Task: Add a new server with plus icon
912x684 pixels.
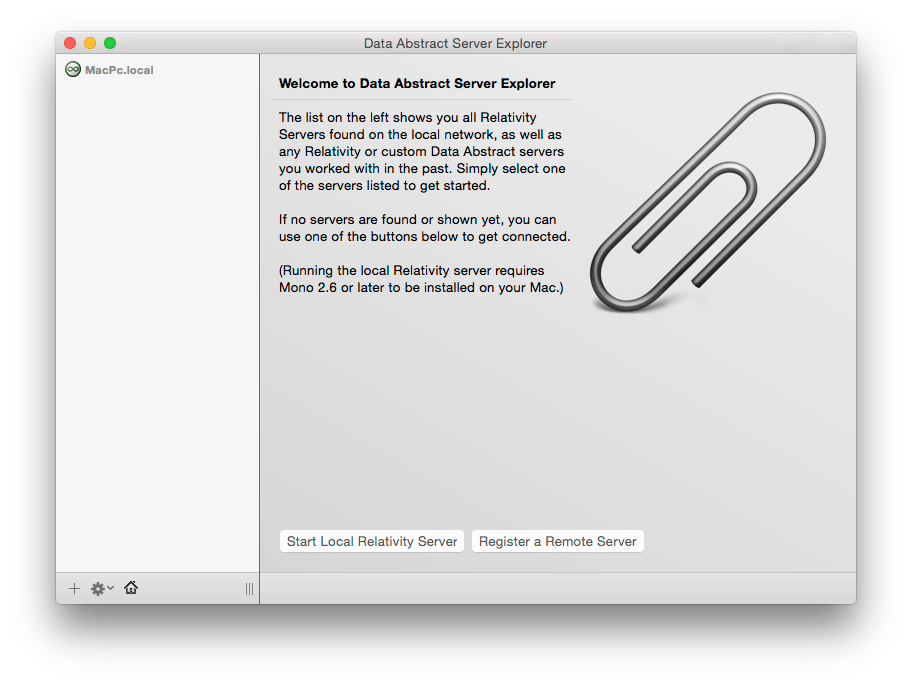Action: click(74, 589)
